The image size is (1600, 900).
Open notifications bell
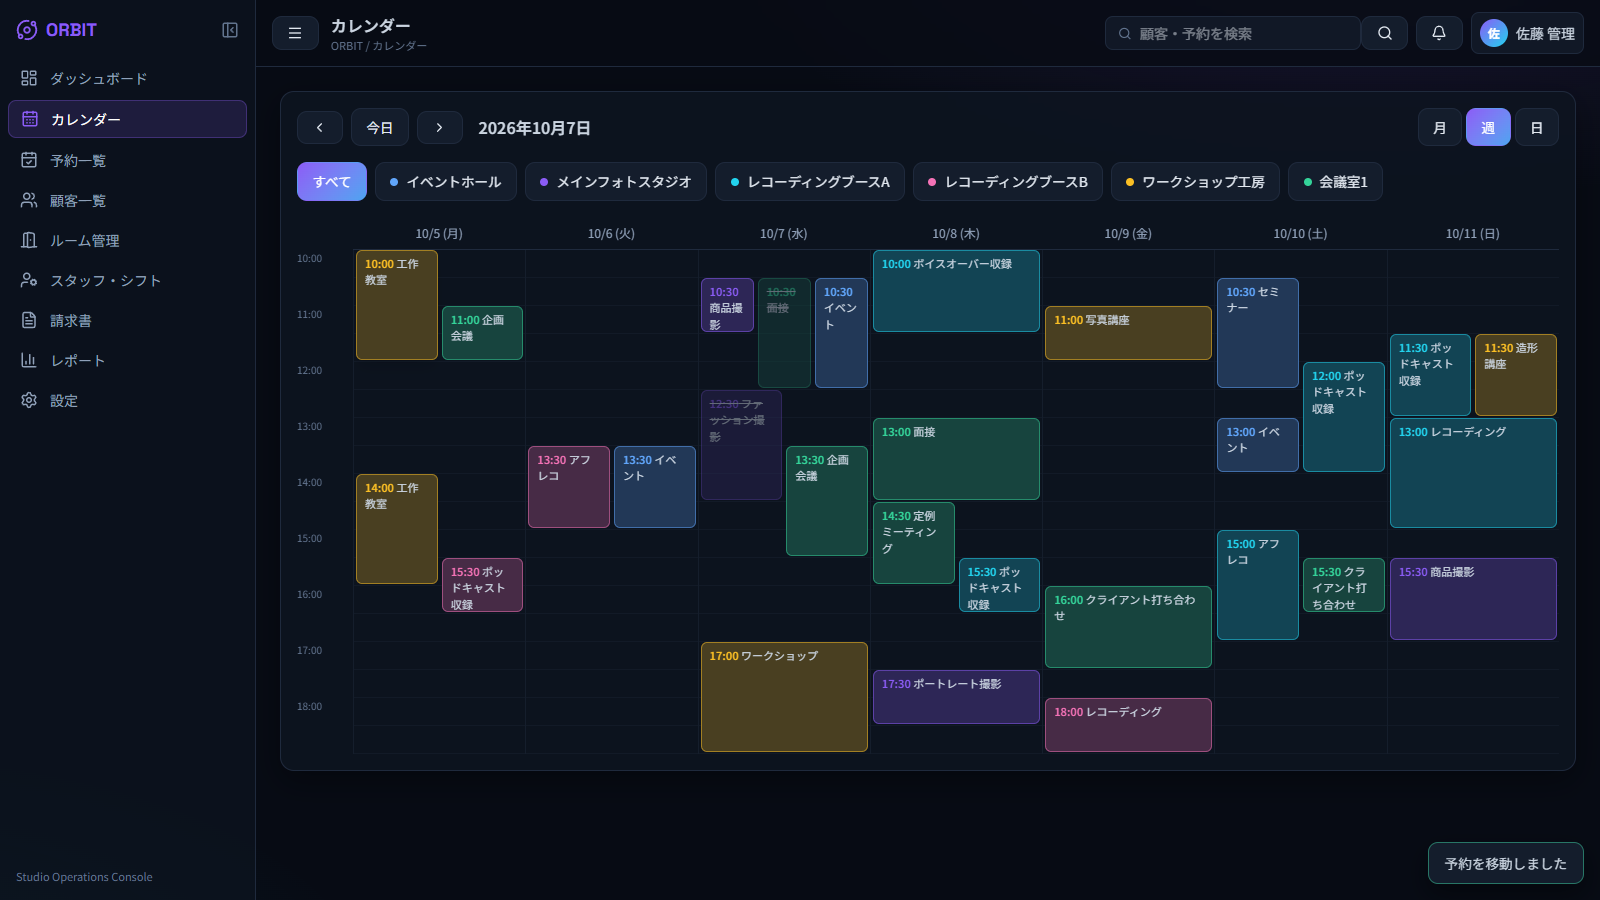[1439, 33]
